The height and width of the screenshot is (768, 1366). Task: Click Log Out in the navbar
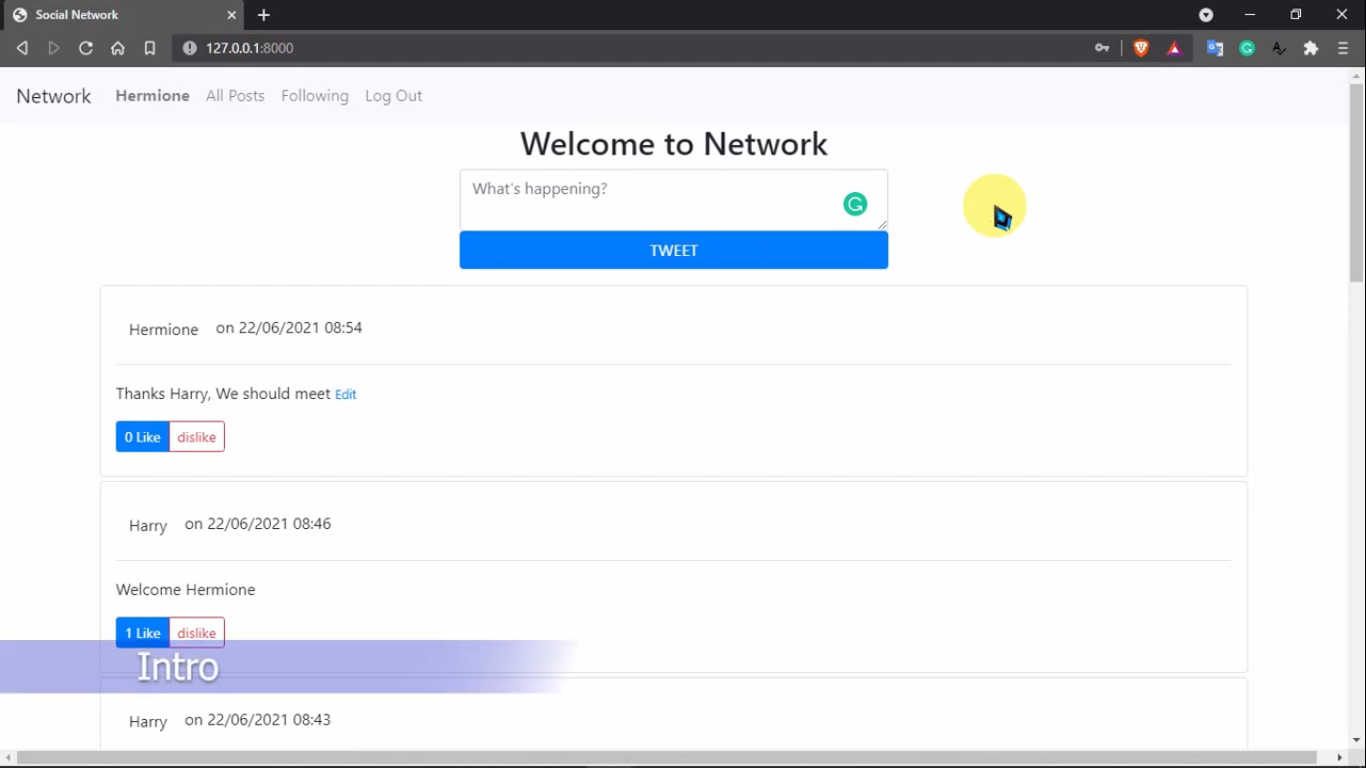pos(394,96)
